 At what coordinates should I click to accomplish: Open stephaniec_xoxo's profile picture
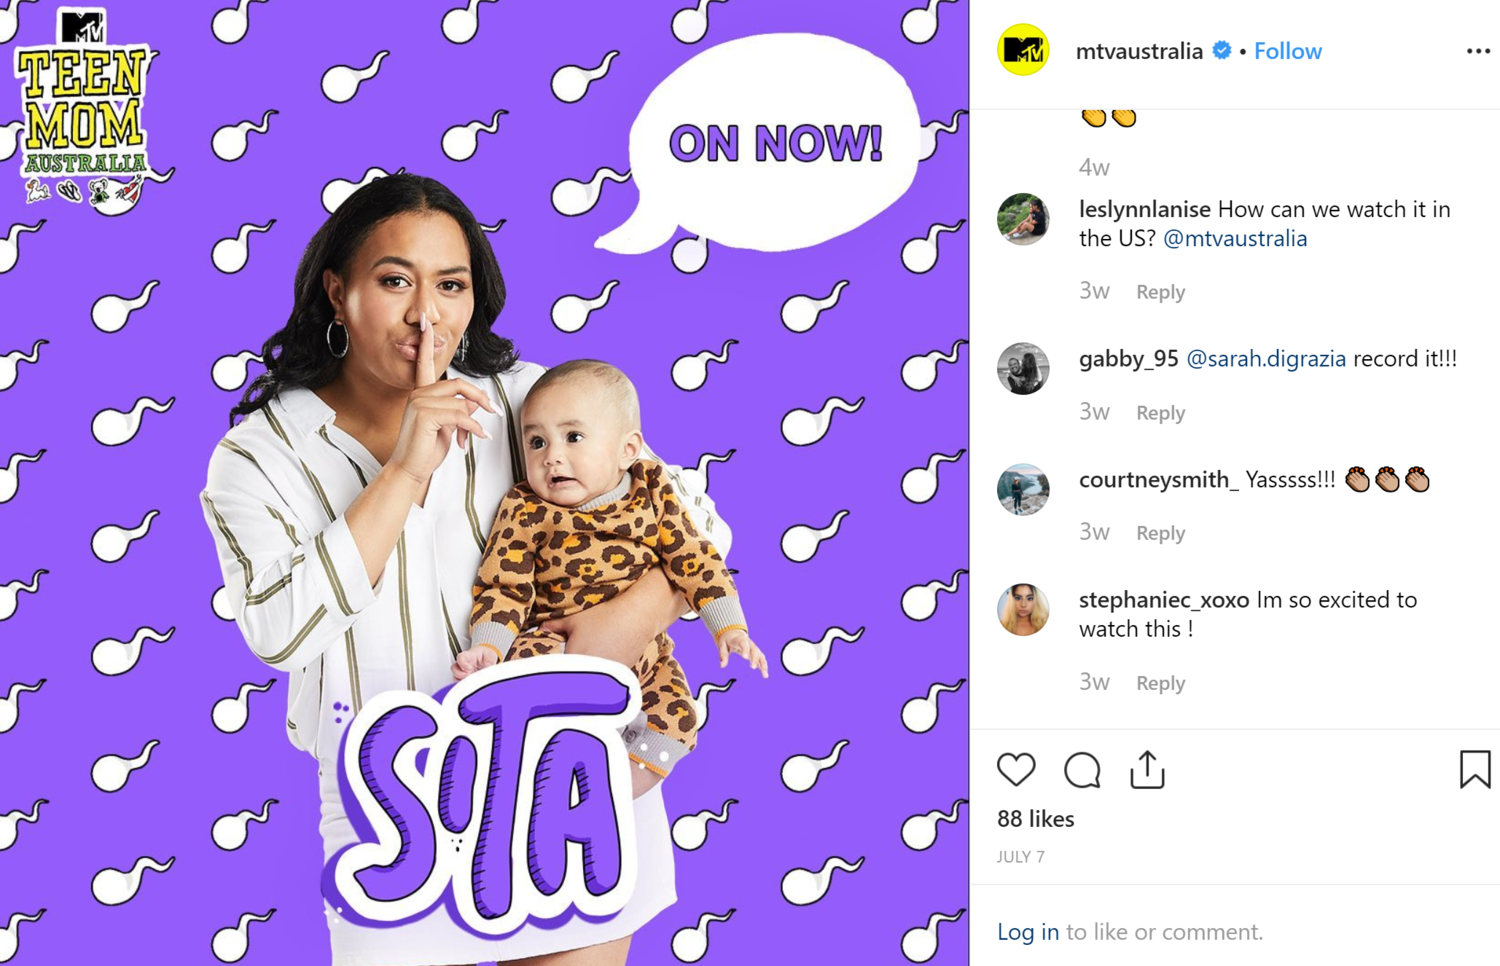click(1023, 609)
